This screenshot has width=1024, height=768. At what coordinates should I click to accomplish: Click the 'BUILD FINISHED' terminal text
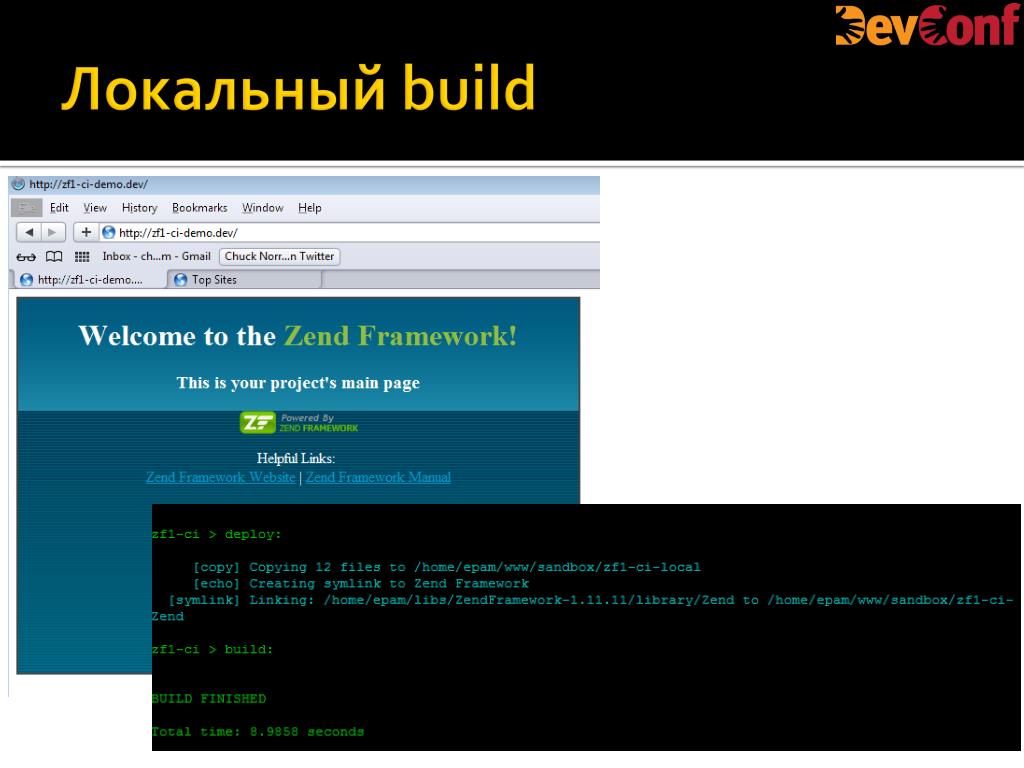click(x=209, y=699)
